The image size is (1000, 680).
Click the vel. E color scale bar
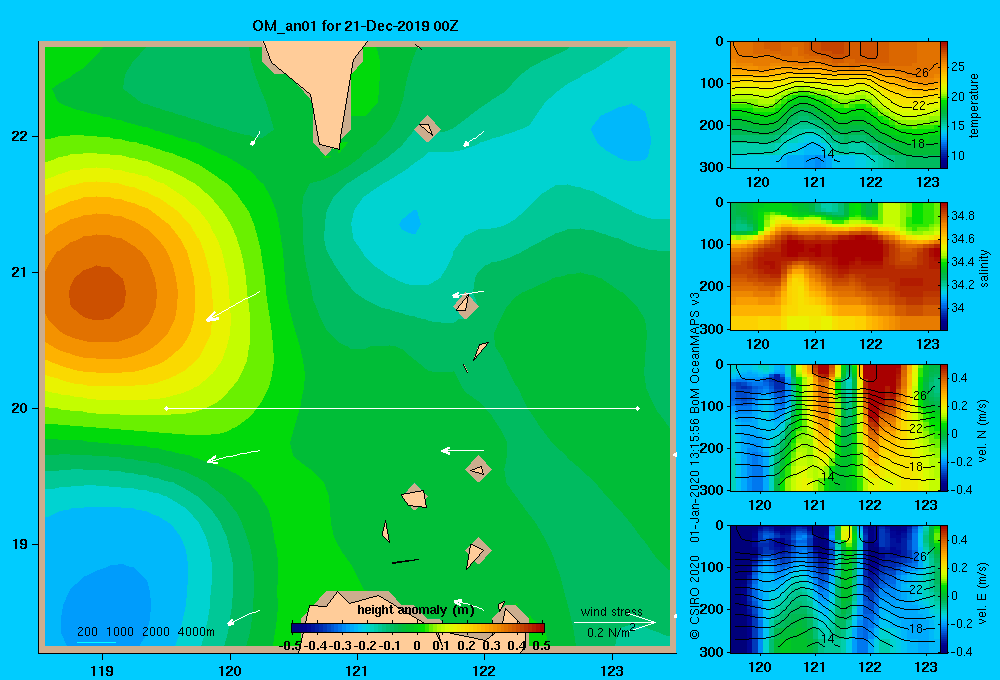[944, 589]
